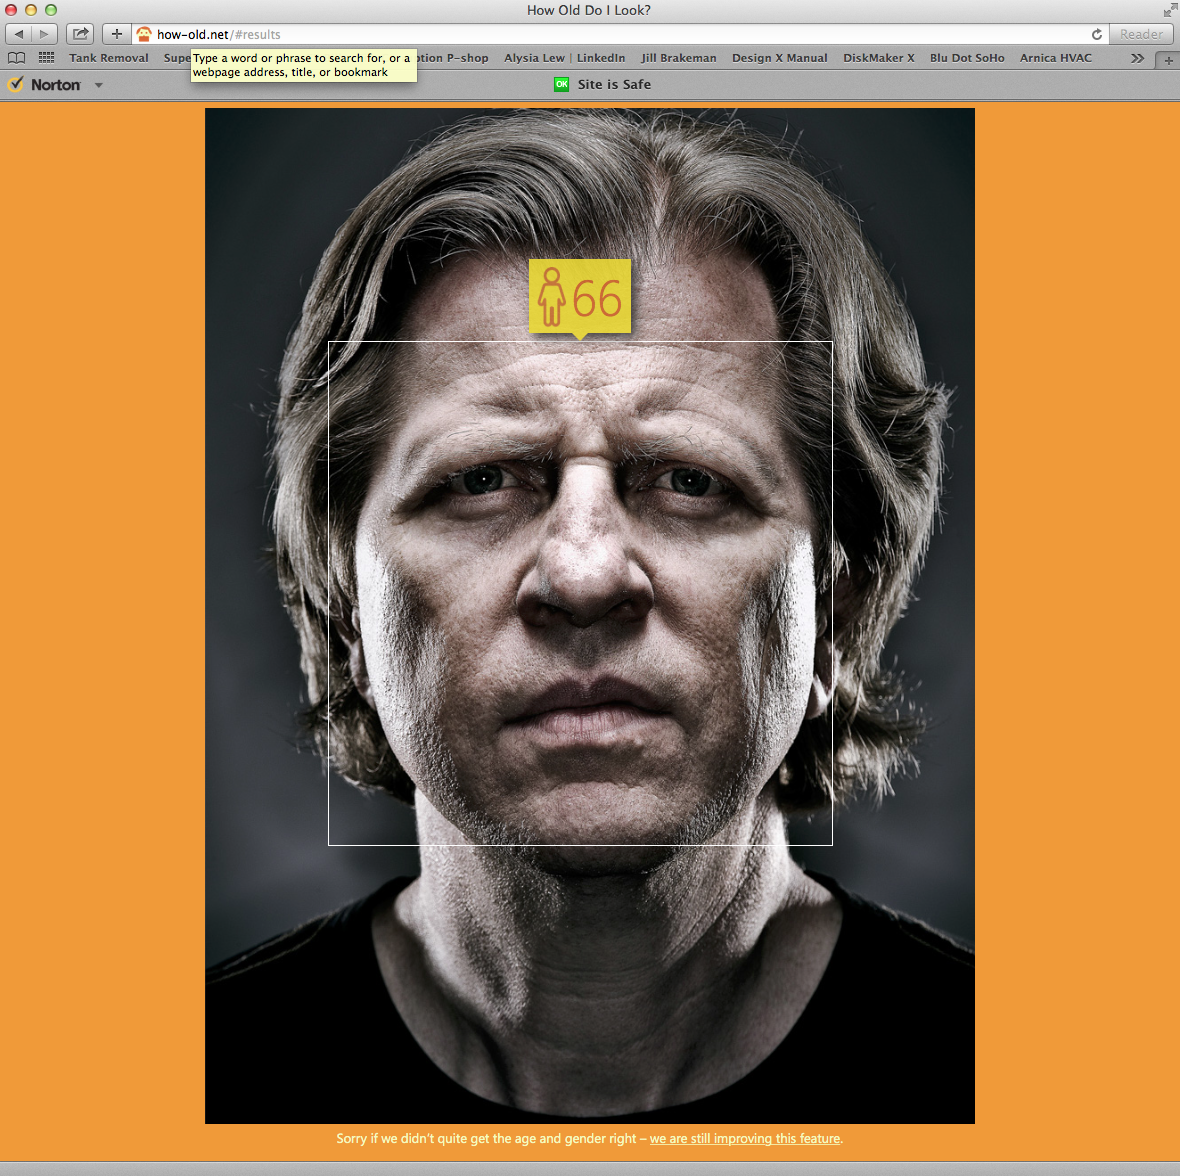Click the Norton checkmark logo
The image size is (1180, 1176).
16,85
